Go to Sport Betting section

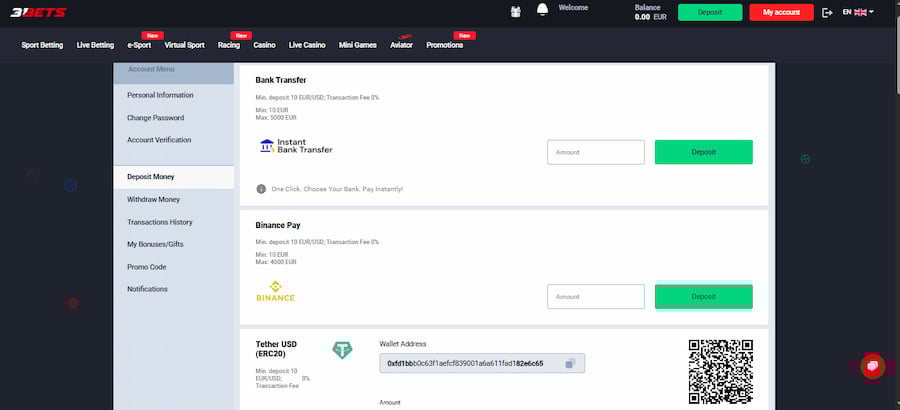[42, 45]
